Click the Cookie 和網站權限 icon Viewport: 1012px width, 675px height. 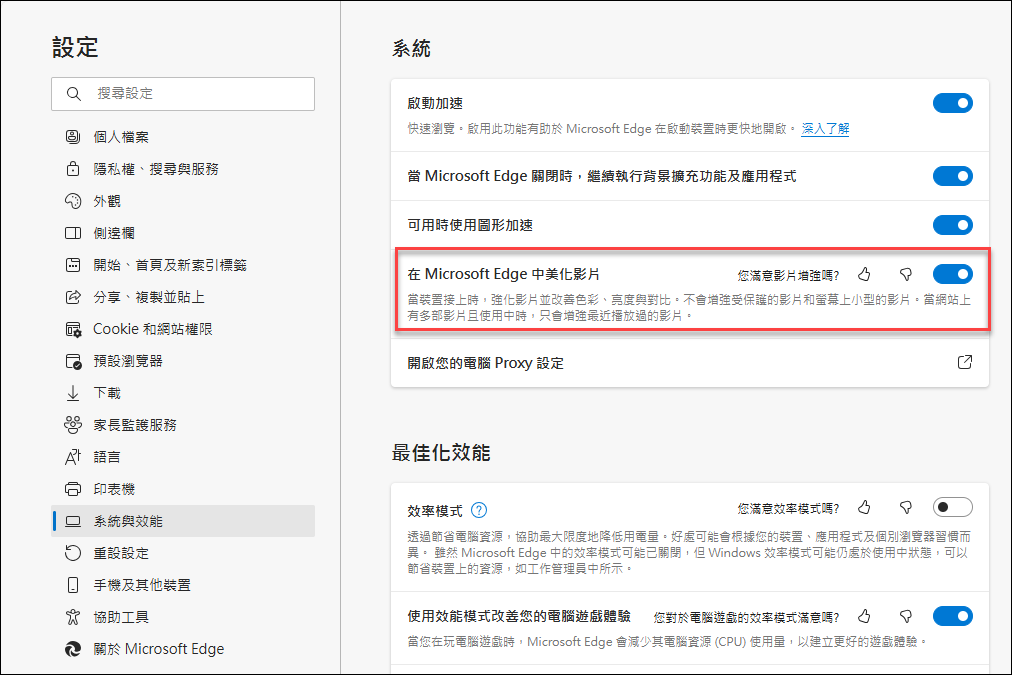73,329
